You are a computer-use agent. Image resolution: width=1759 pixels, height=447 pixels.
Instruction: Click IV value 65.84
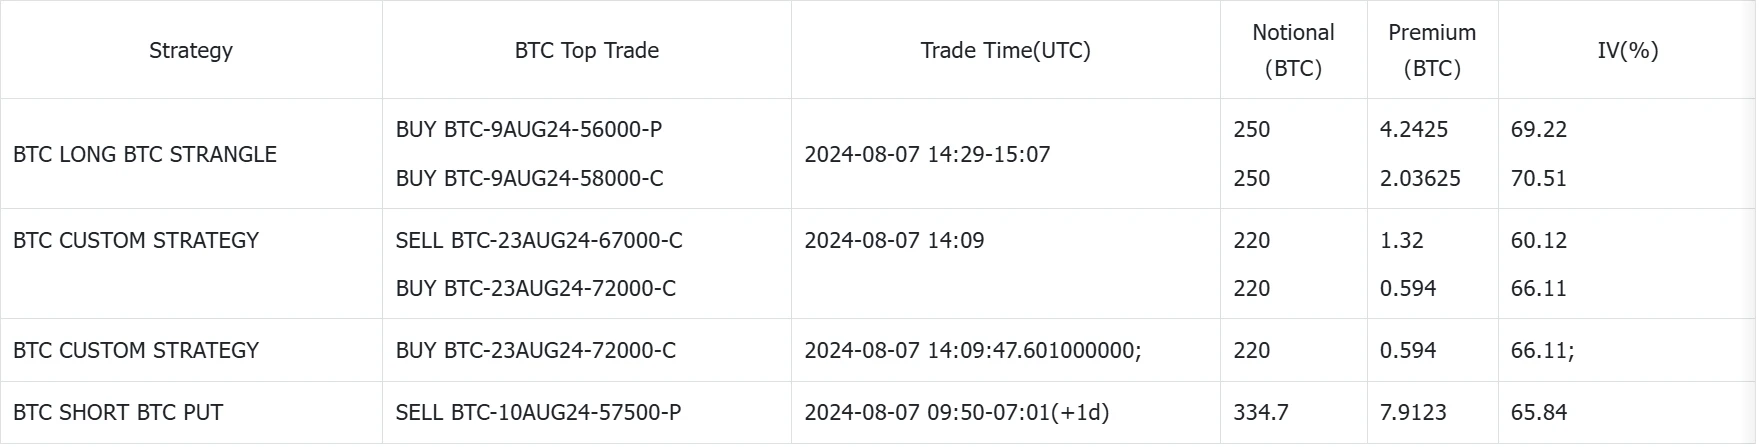1539,412
